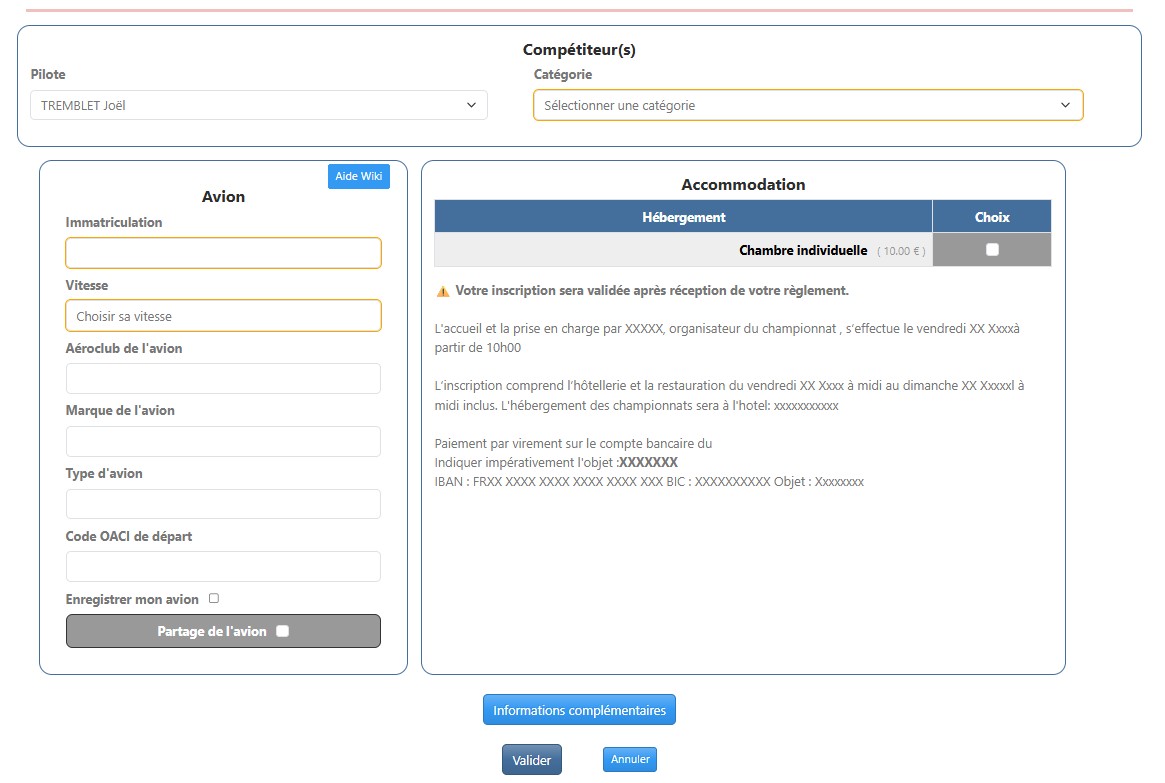Viewport: 1165px width, 783px height.
Task: Click the Type d'avion text box
Action: click(x=223, y=504)
